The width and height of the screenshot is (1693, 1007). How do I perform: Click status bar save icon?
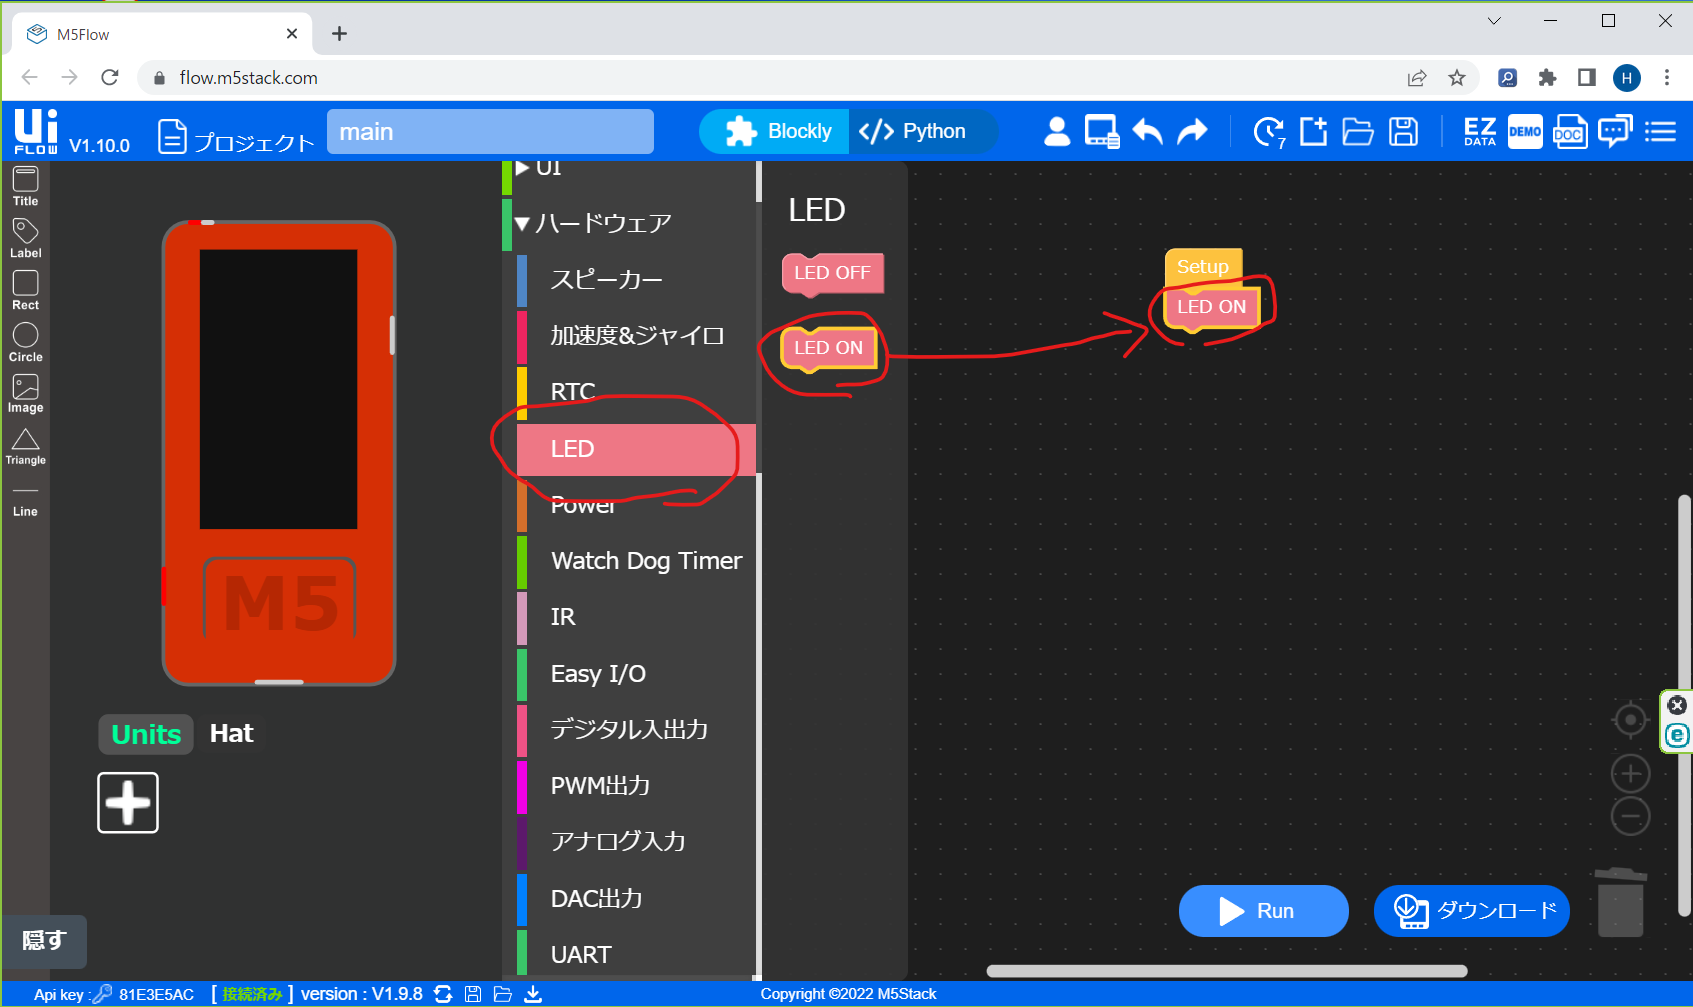(x=473, y=994)
